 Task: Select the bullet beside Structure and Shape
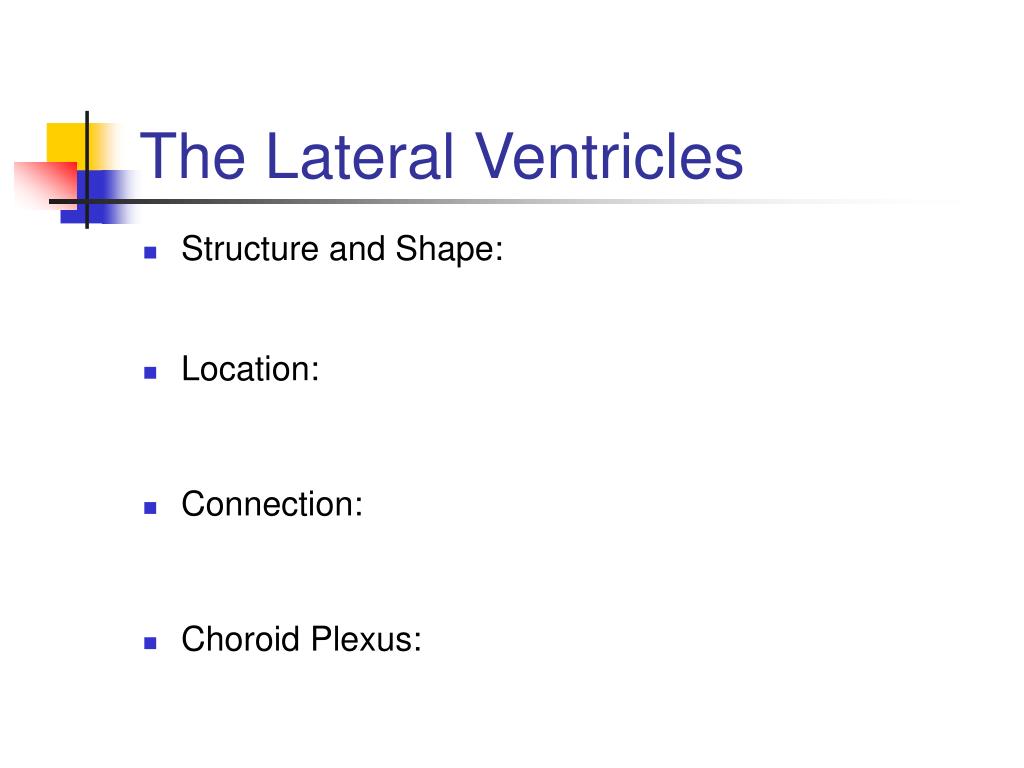click(x=150, y=252)
